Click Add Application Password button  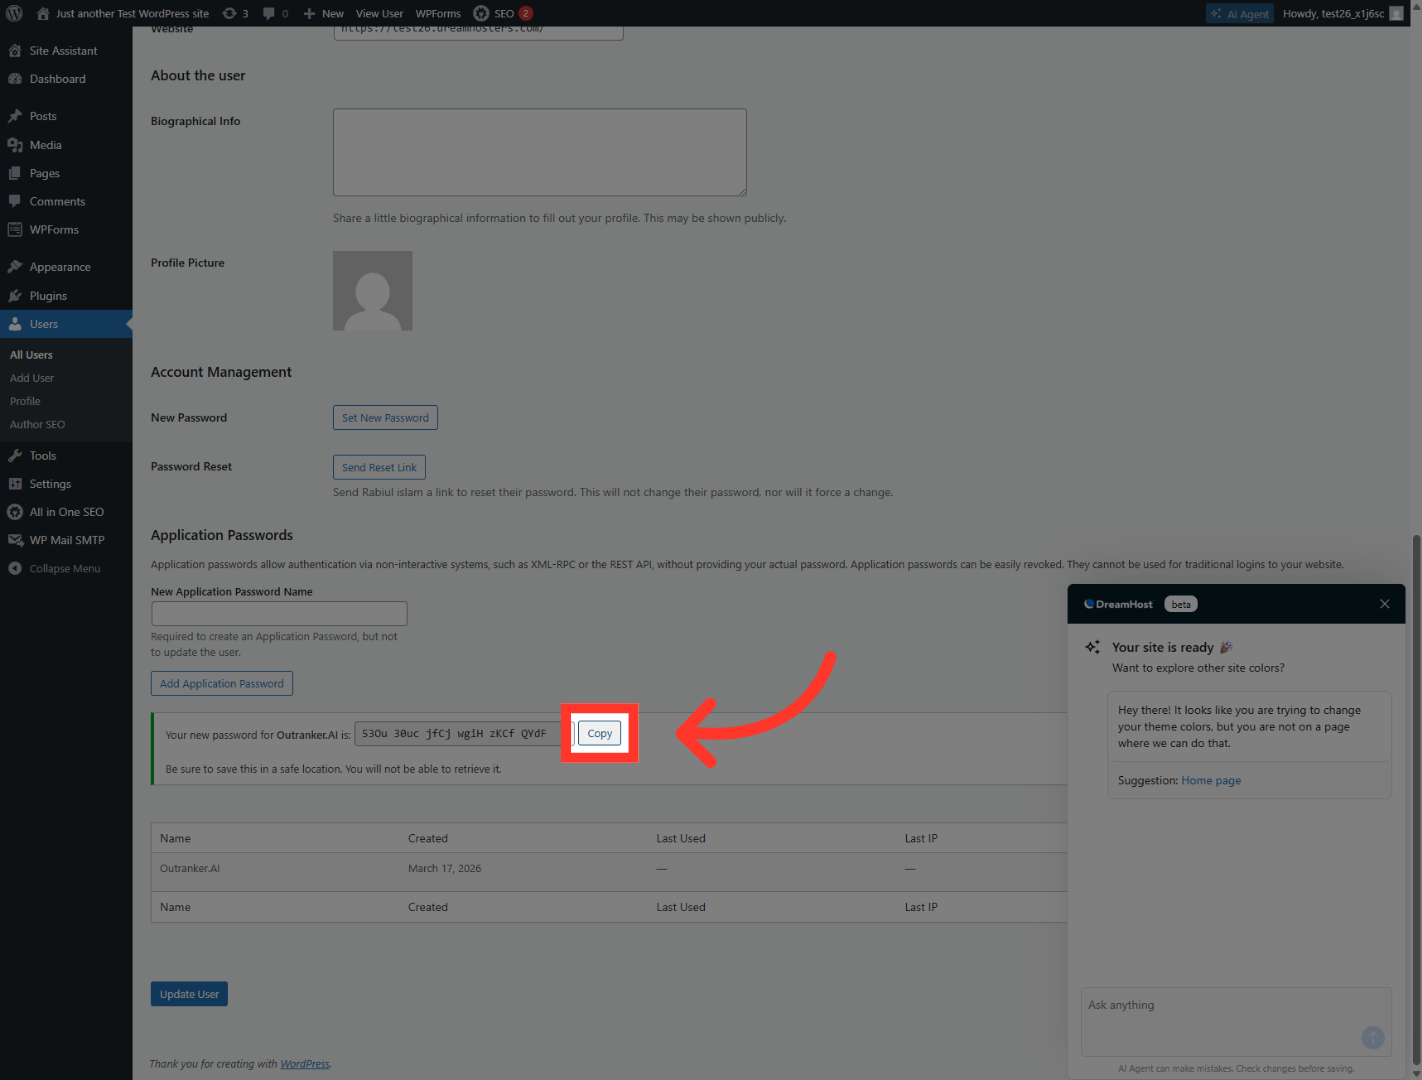click(222, 684)
